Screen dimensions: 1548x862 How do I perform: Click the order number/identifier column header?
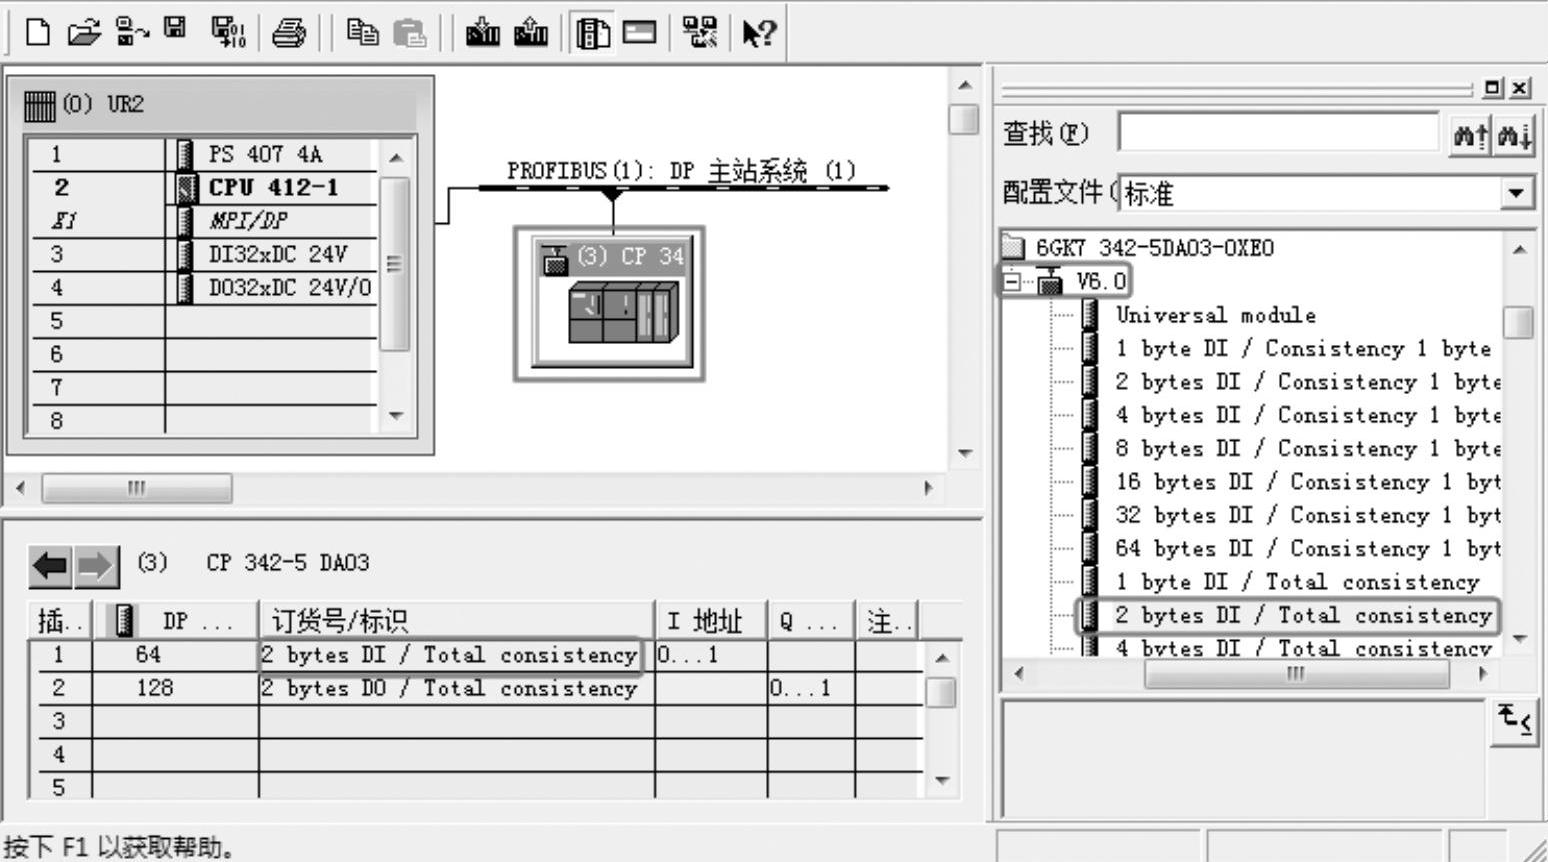click(x=457, y=621)
